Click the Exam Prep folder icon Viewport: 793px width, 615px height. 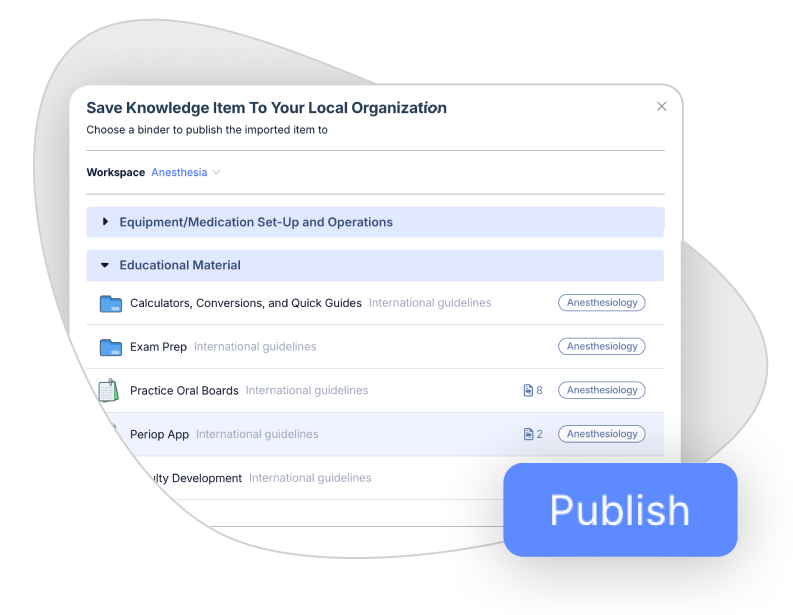click(x=111, y=347)
